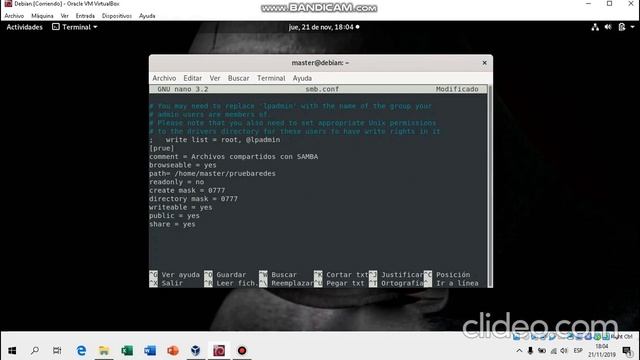This screenshot has width=640, height=360.
Task: Expand the GNOME system menu arrow
Action: (632, 27)
